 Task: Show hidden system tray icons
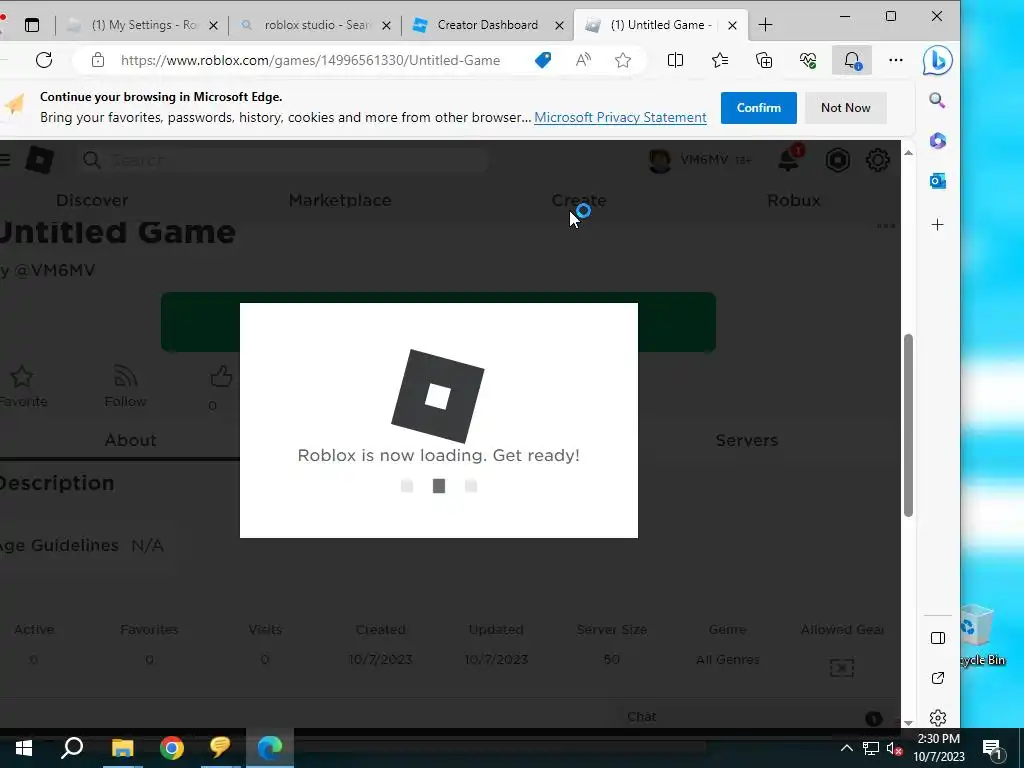tap(846, 748)
